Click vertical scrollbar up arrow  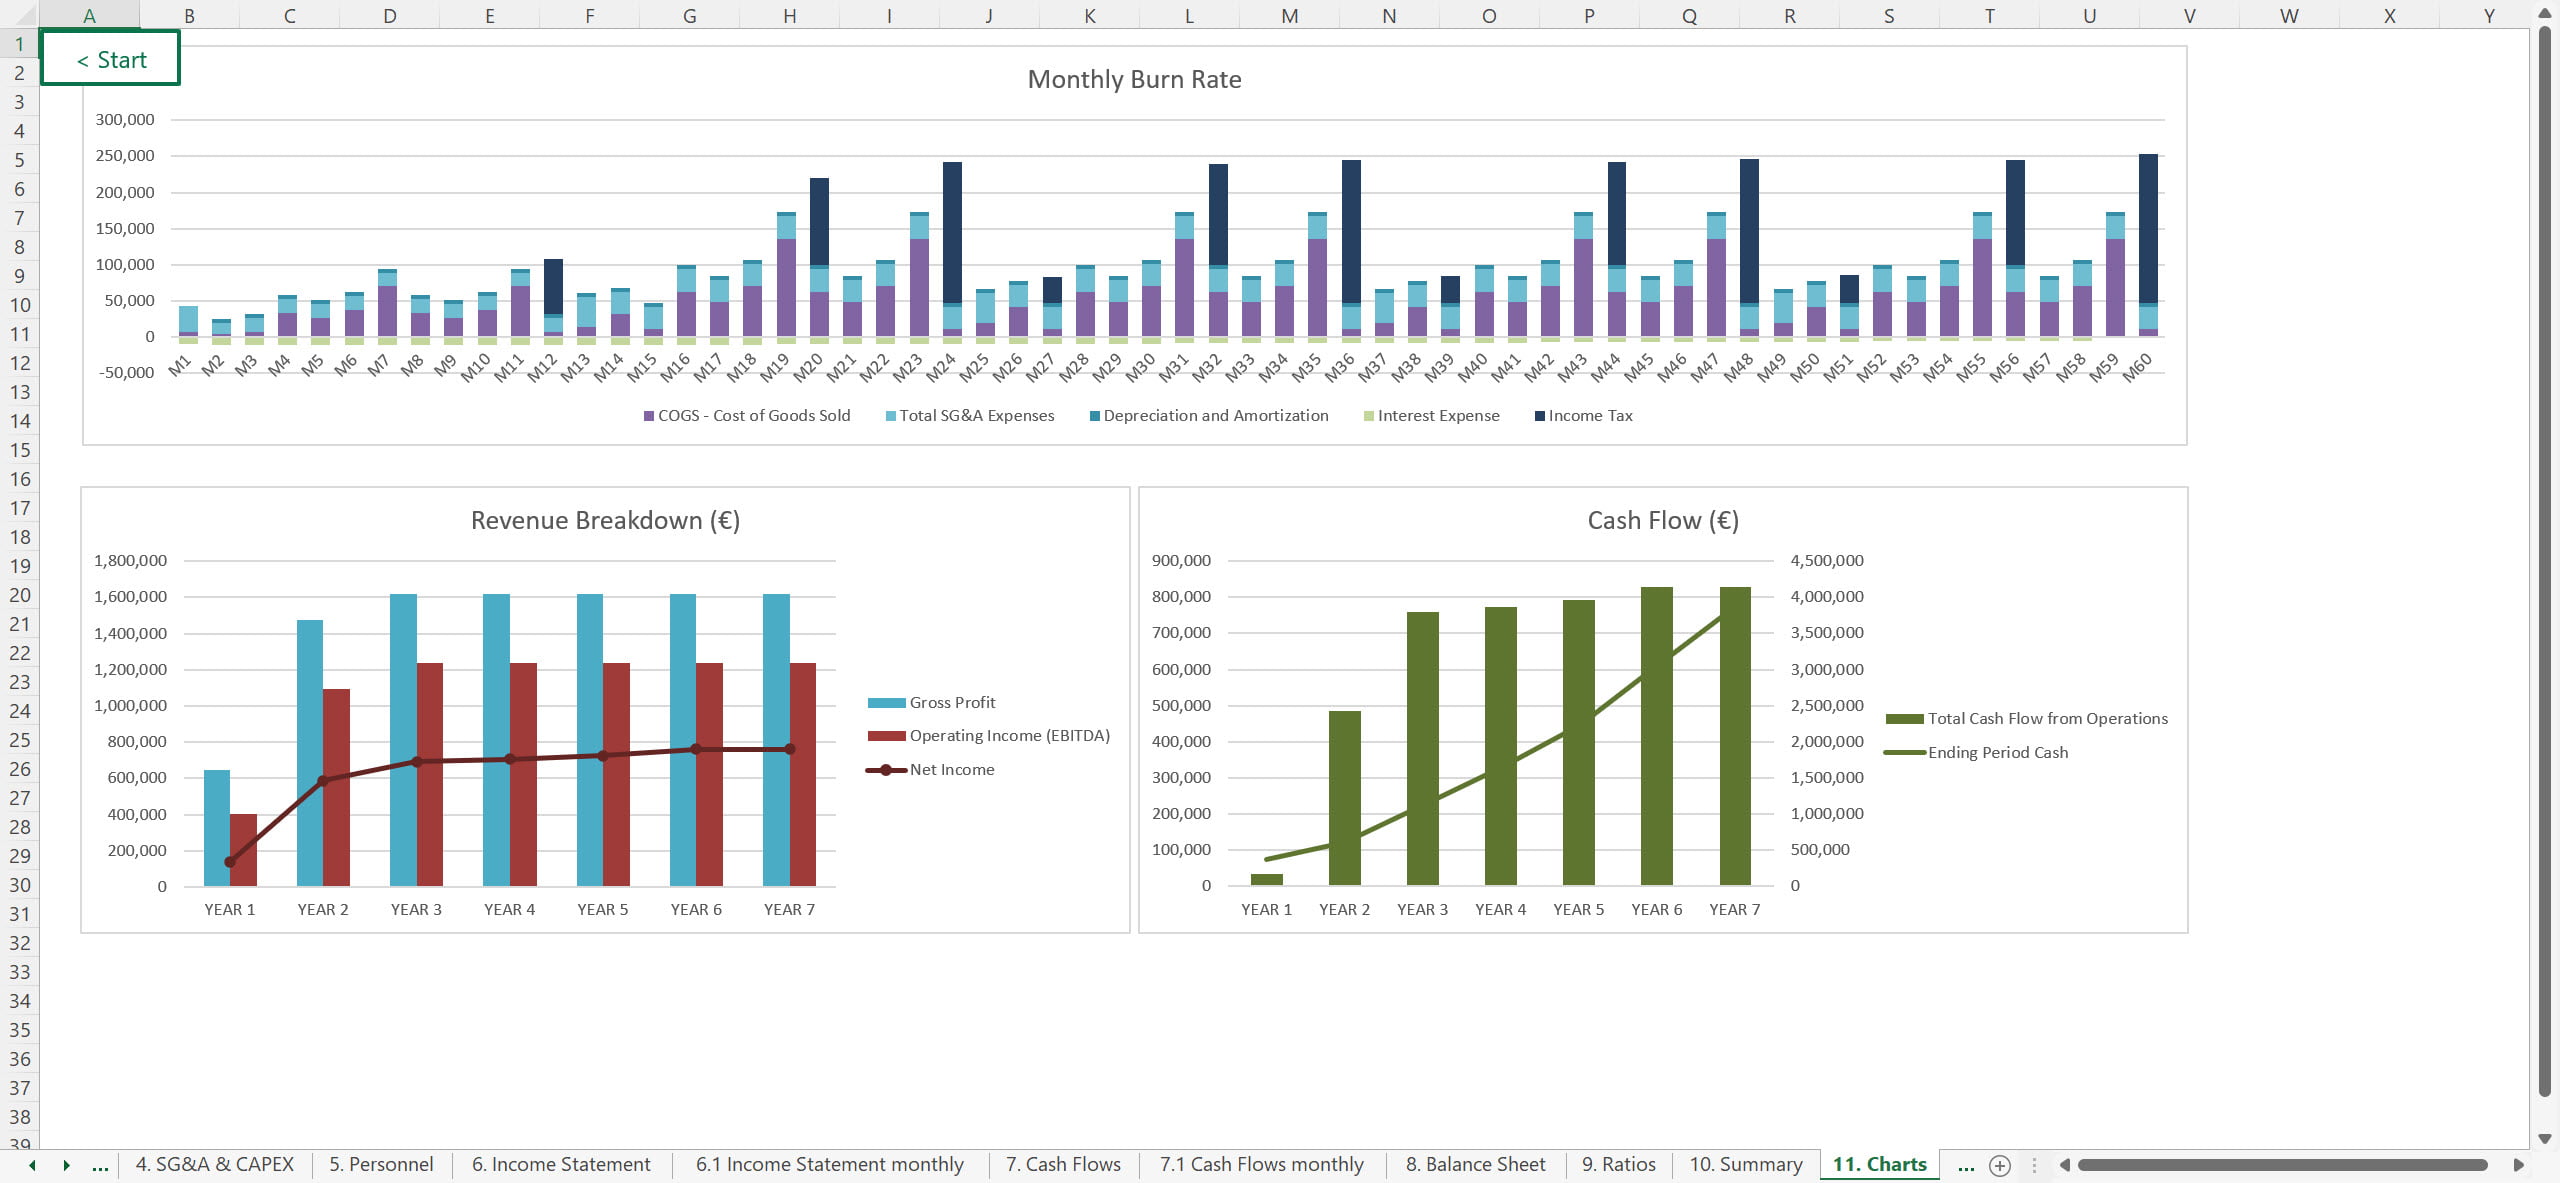click(x=2545, y=12)
